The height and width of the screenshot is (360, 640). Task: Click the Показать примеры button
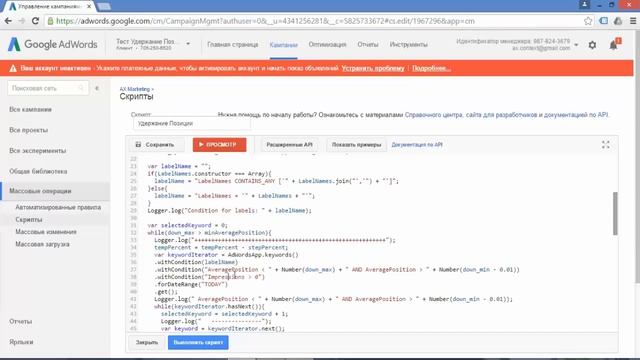(356, 144)
